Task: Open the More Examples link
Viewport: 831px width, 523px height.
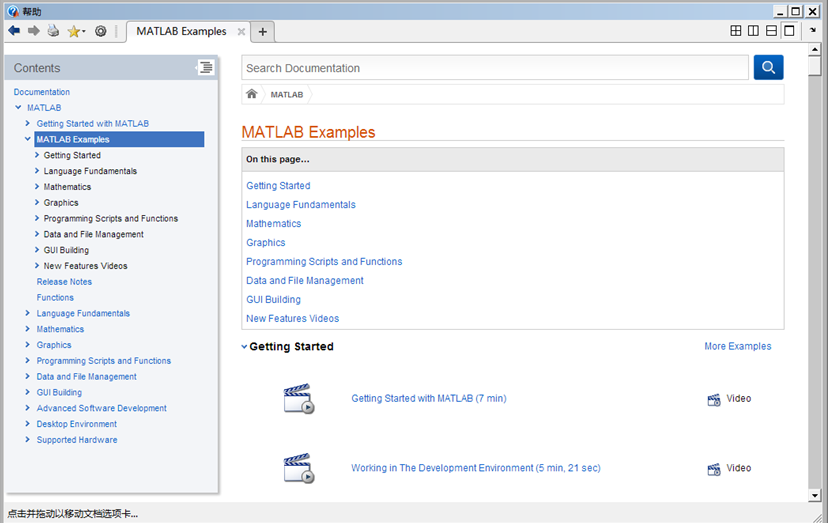Action: point(737,347)
